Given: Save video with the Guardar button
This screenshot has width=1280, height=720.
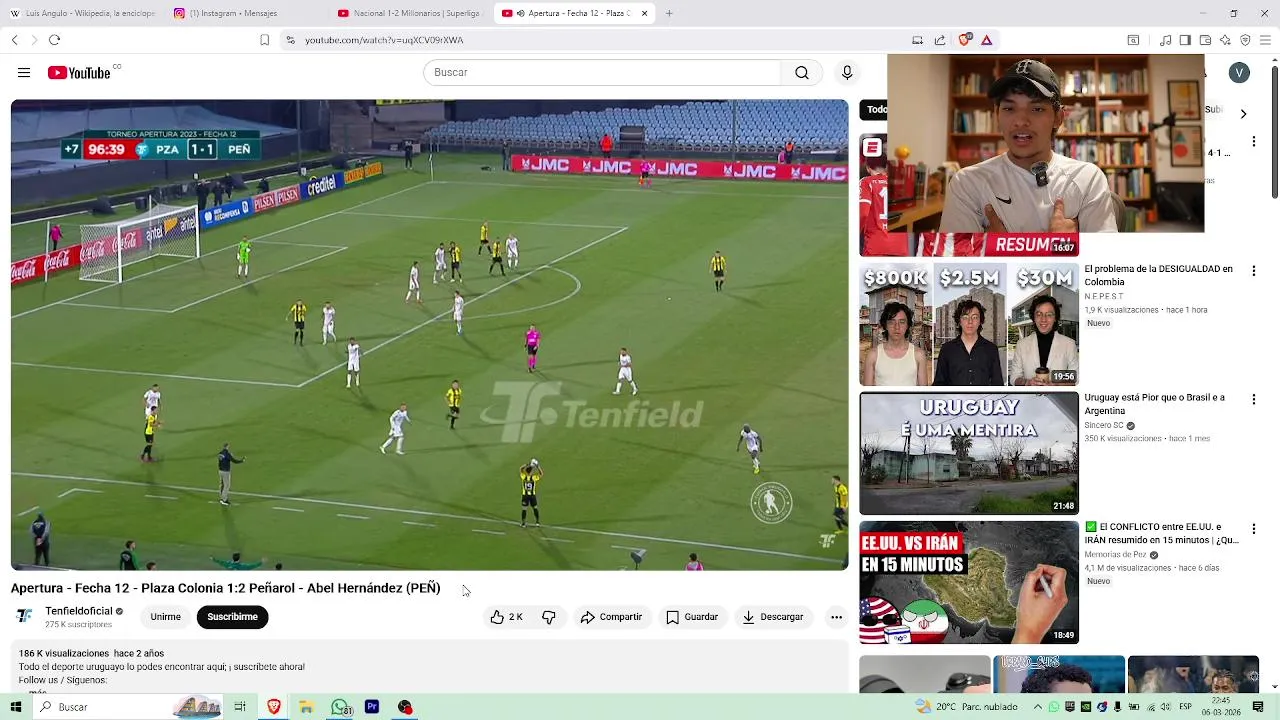Looking at the screenshot, I should (692, 617).
